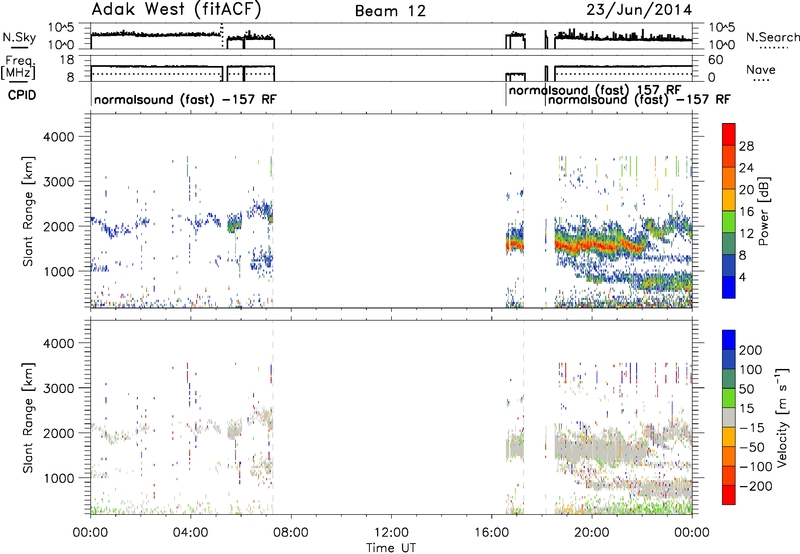Click the light green 15 to 50 velocity segment
The height and width of the screenshot is (554, 800).
coord(729,398)
